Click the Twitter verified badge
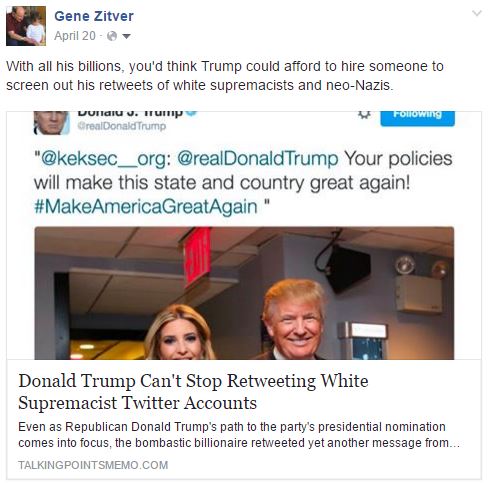The width and height of the screenshot is (490, 492). tap(191, 113)
